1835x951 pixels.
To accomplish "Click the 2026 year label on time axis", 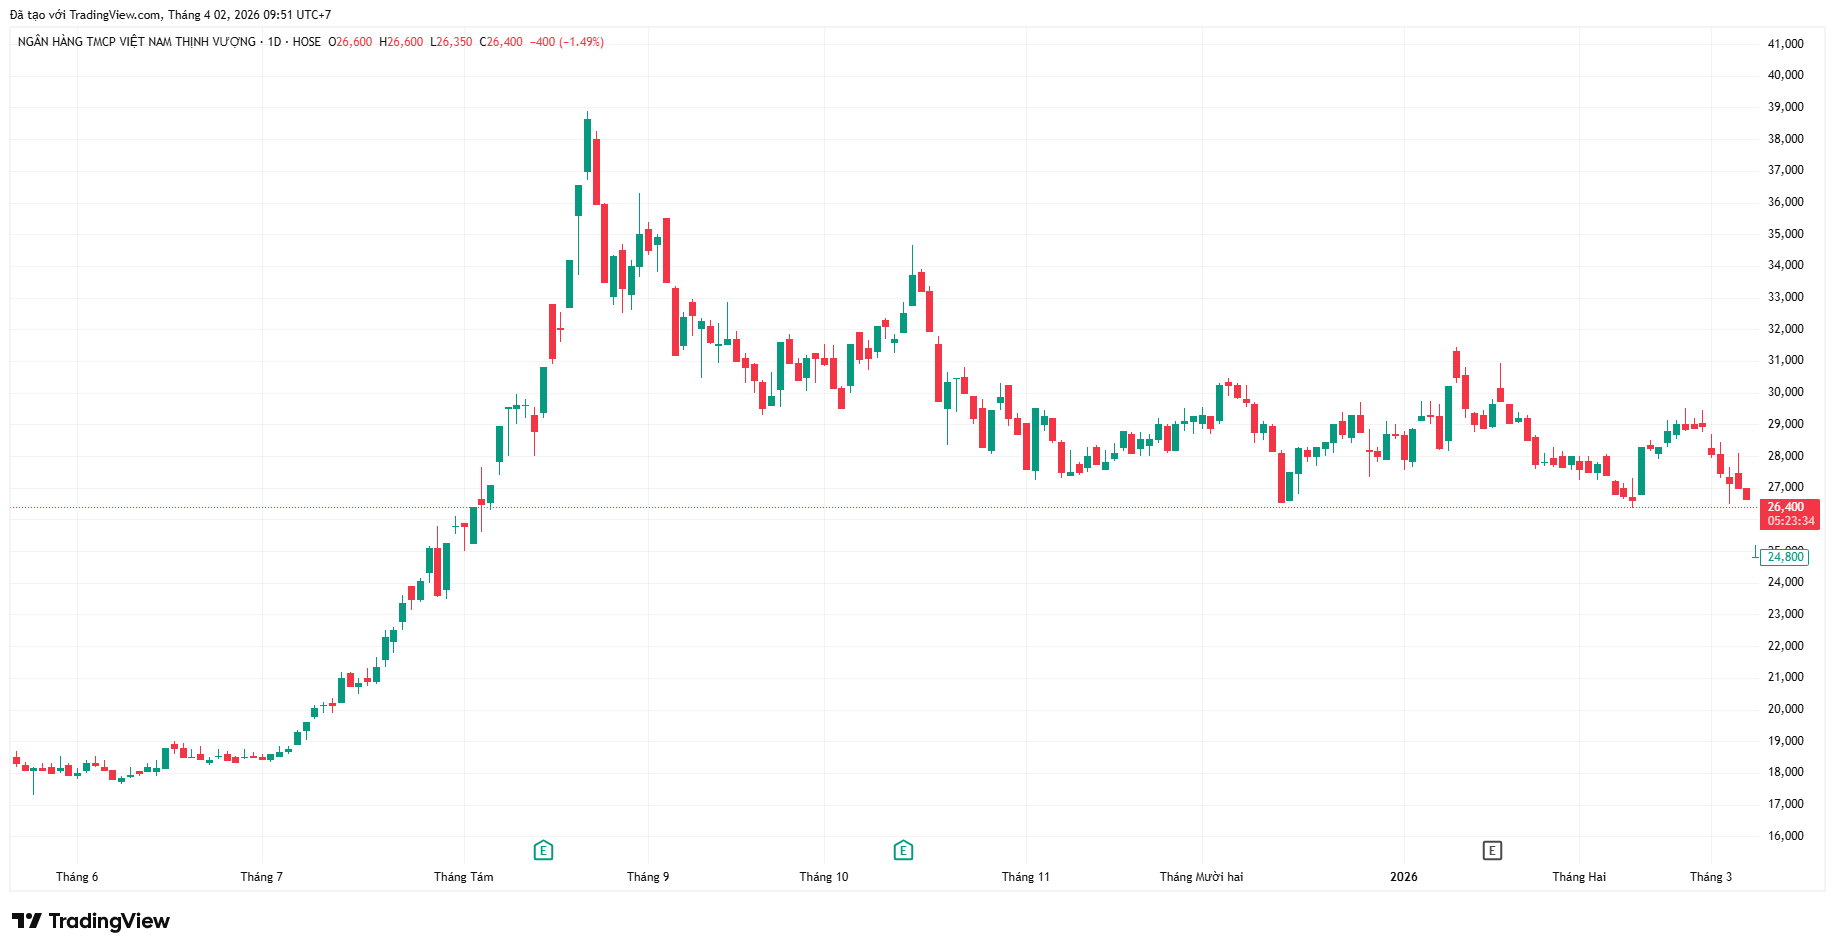I will tap(1403, 877).
